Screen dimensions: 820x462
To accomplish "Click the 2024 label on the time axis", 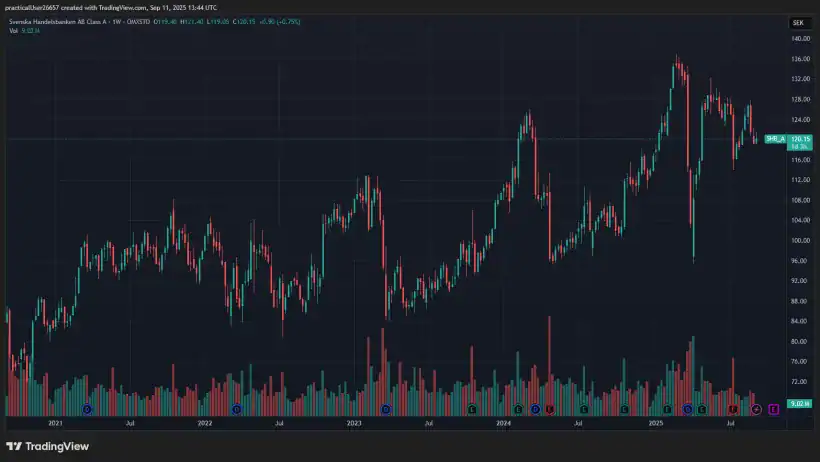I will click(x=504, y=423).
